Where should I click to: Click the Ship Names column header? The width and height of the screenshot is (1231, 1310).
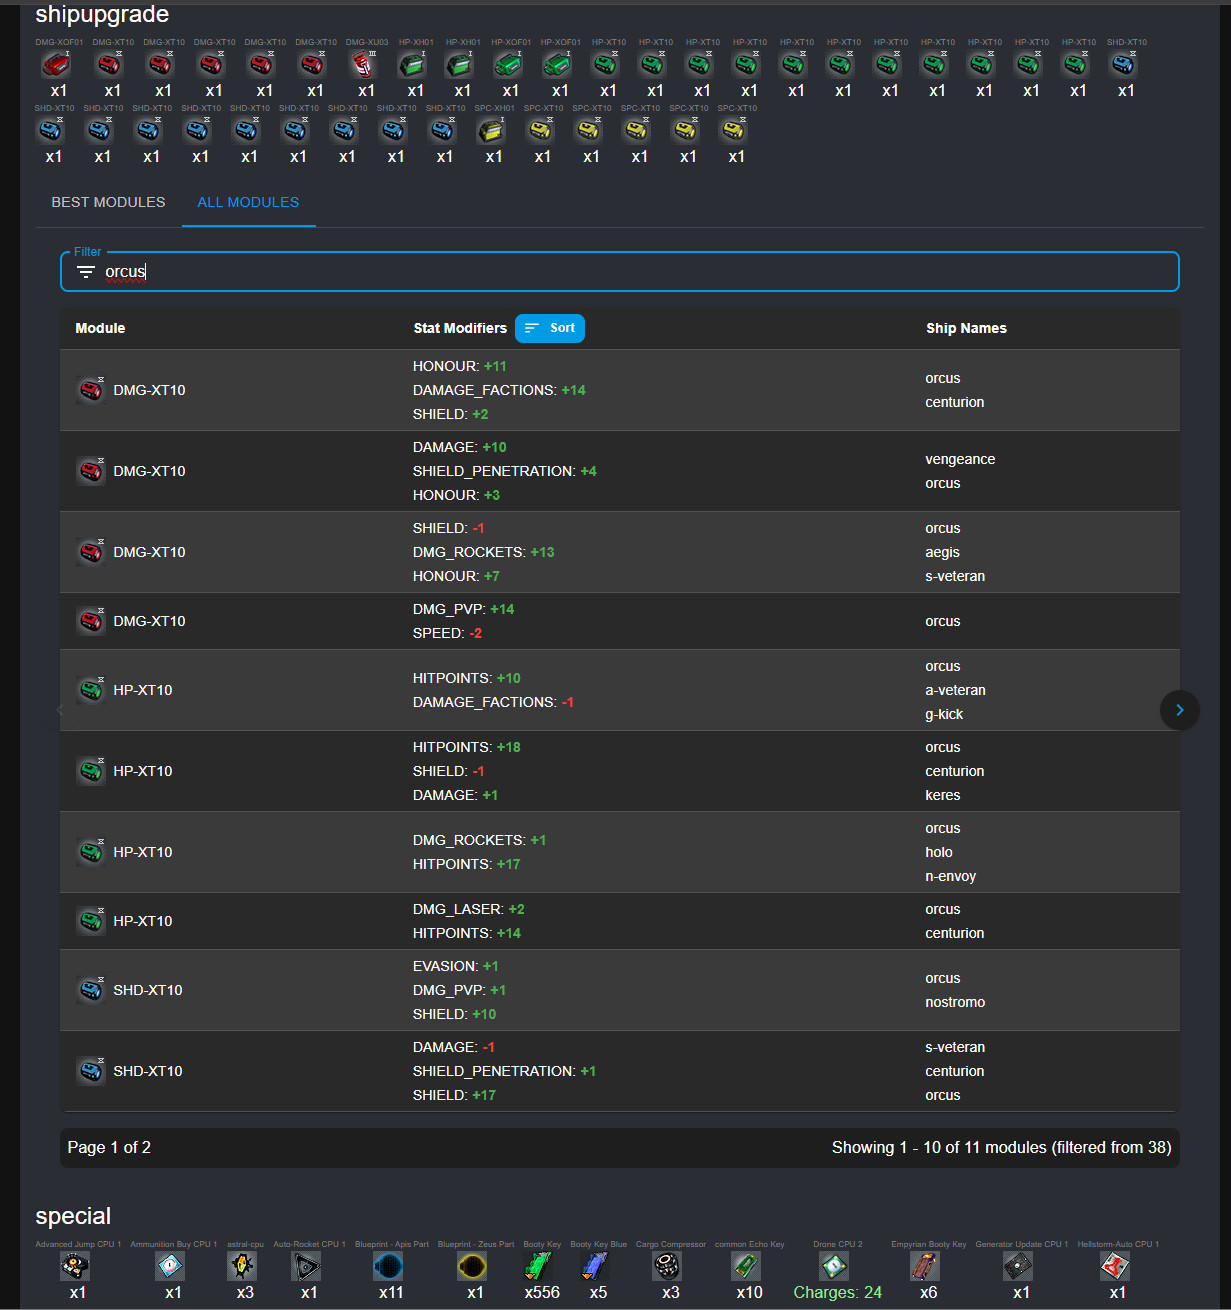click(x=966, y=328)
